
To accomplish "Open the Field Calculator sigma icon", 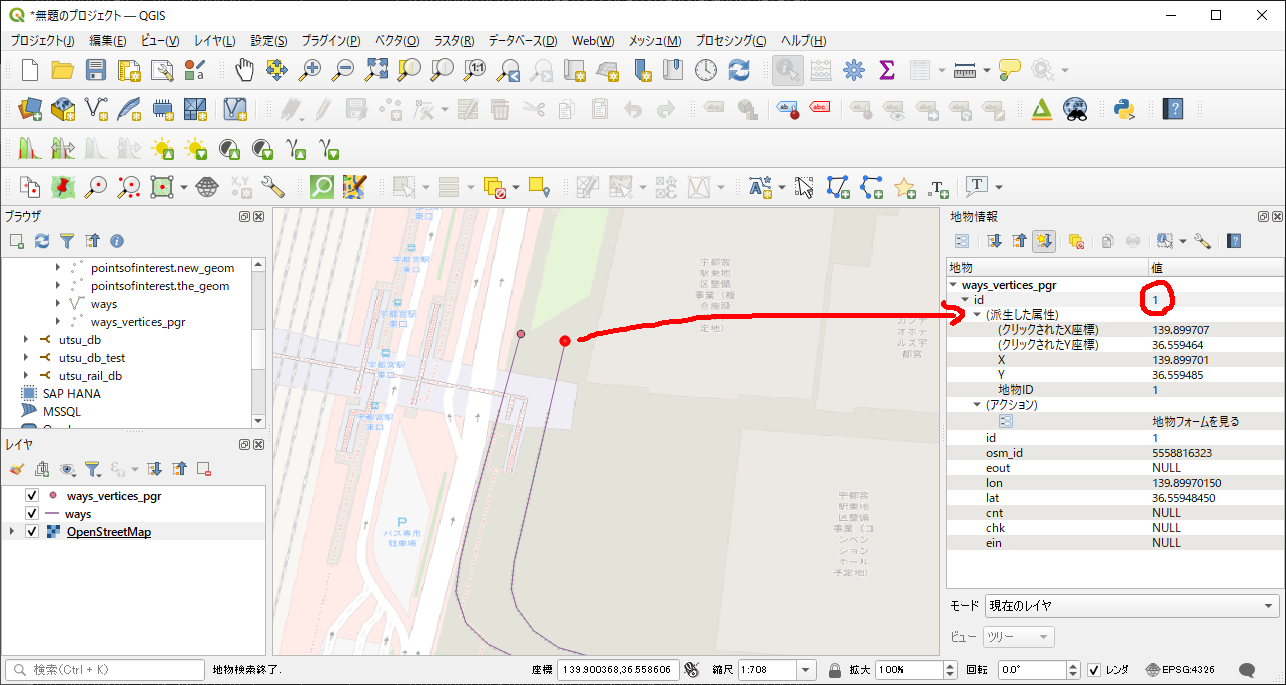I will pos(886,70).
